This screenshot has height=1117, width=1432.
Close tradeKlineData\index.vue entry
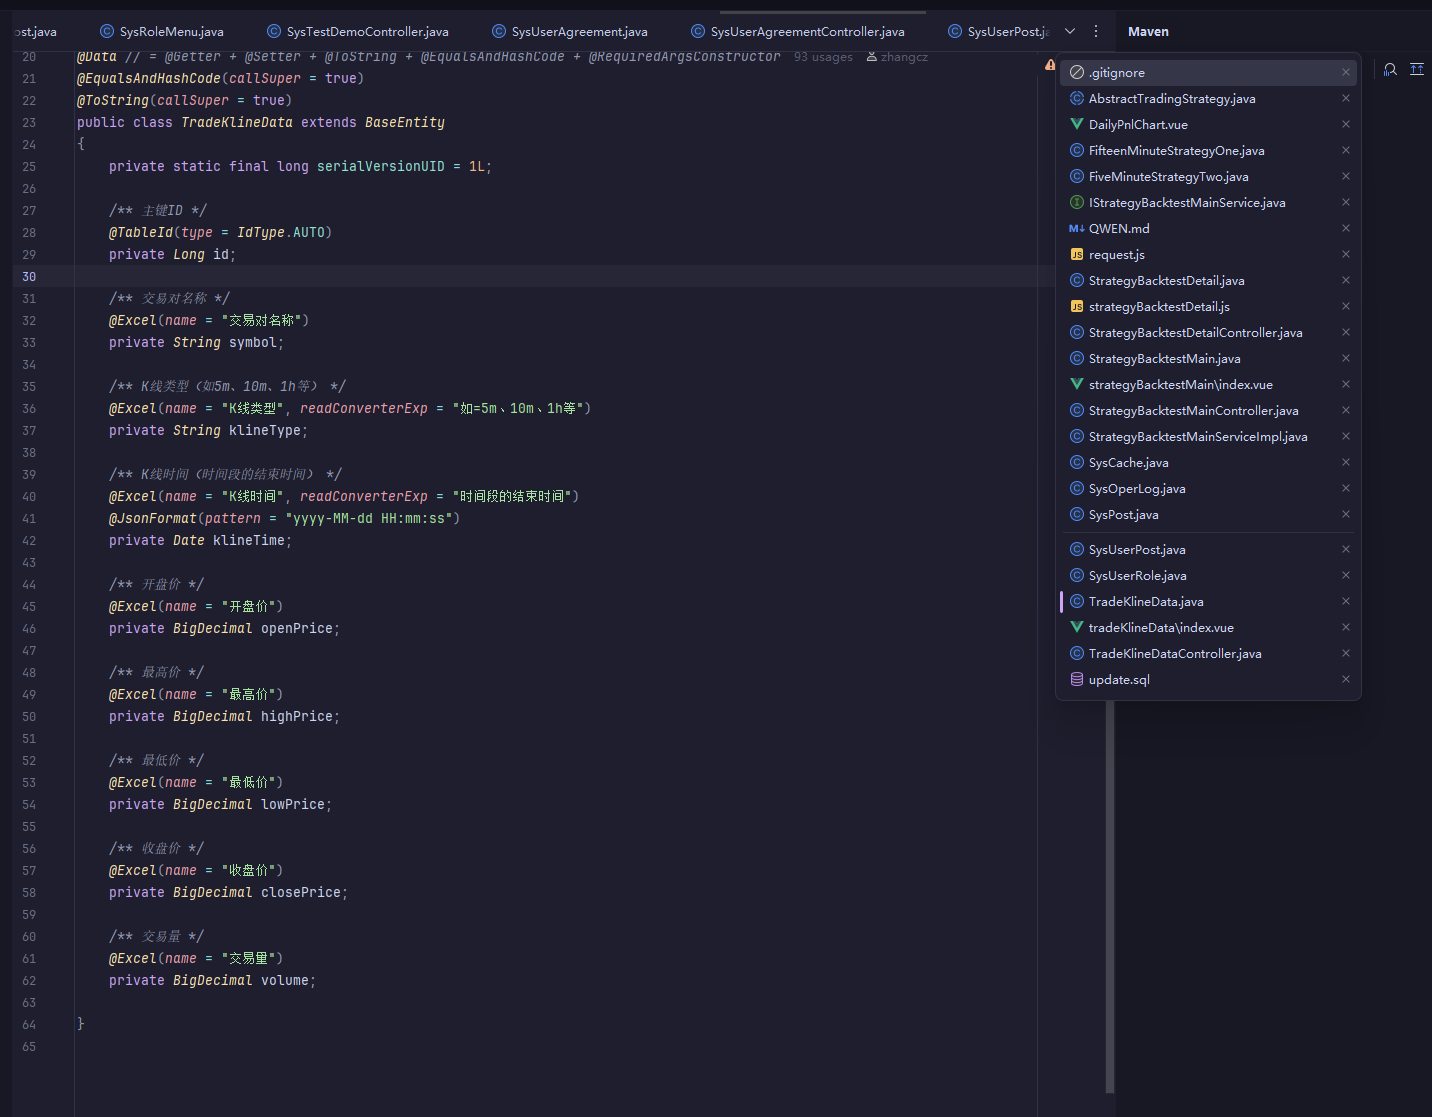[x=1346, y=628]
